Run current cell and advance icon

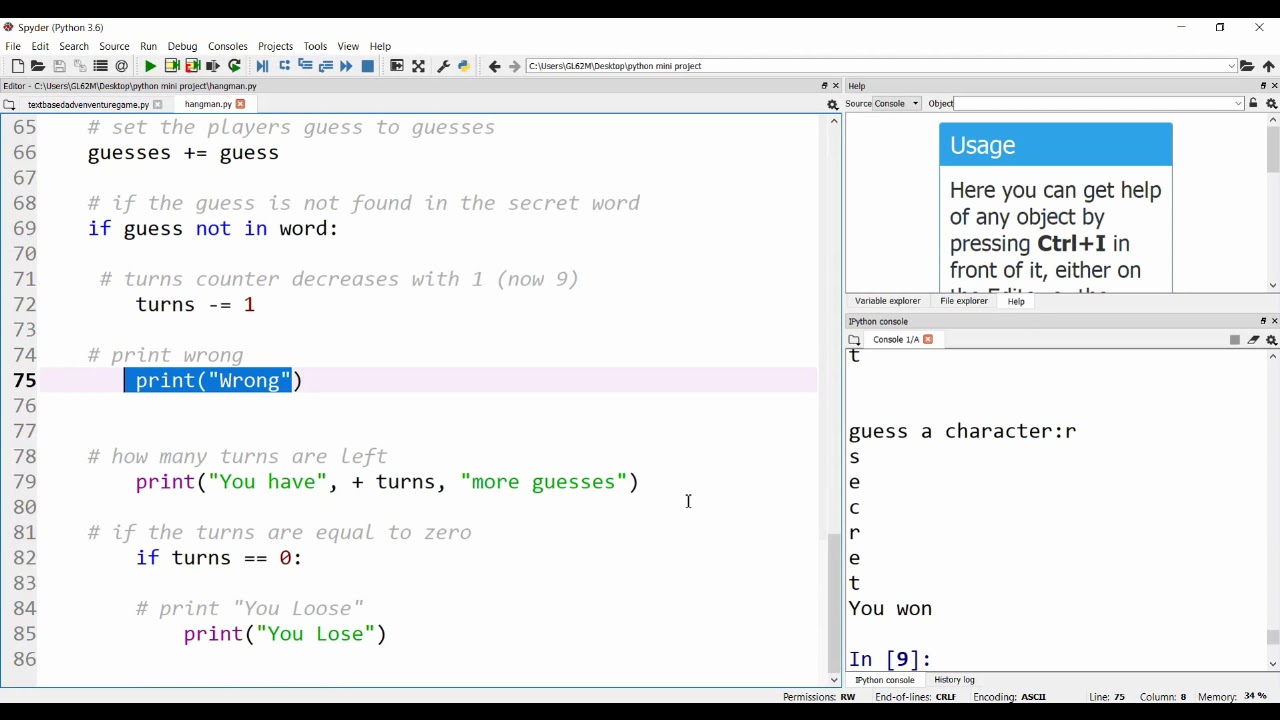click(x=193, y=66)
